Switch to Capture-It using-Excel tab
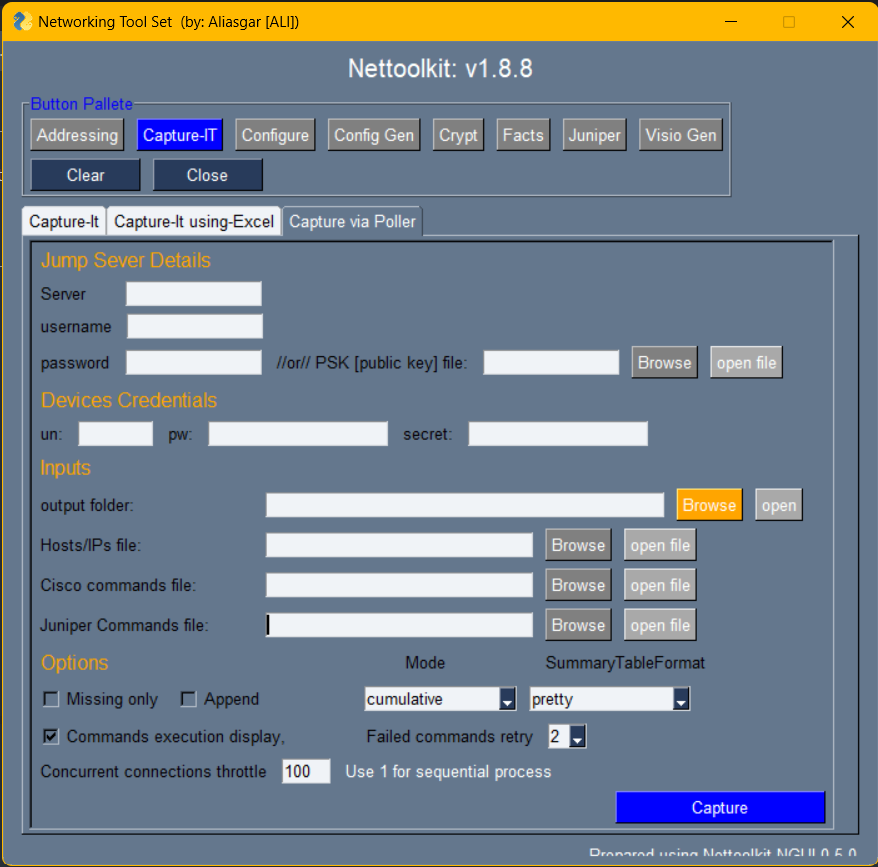Viewport: 878px width, 867px height. pos(194,222)
